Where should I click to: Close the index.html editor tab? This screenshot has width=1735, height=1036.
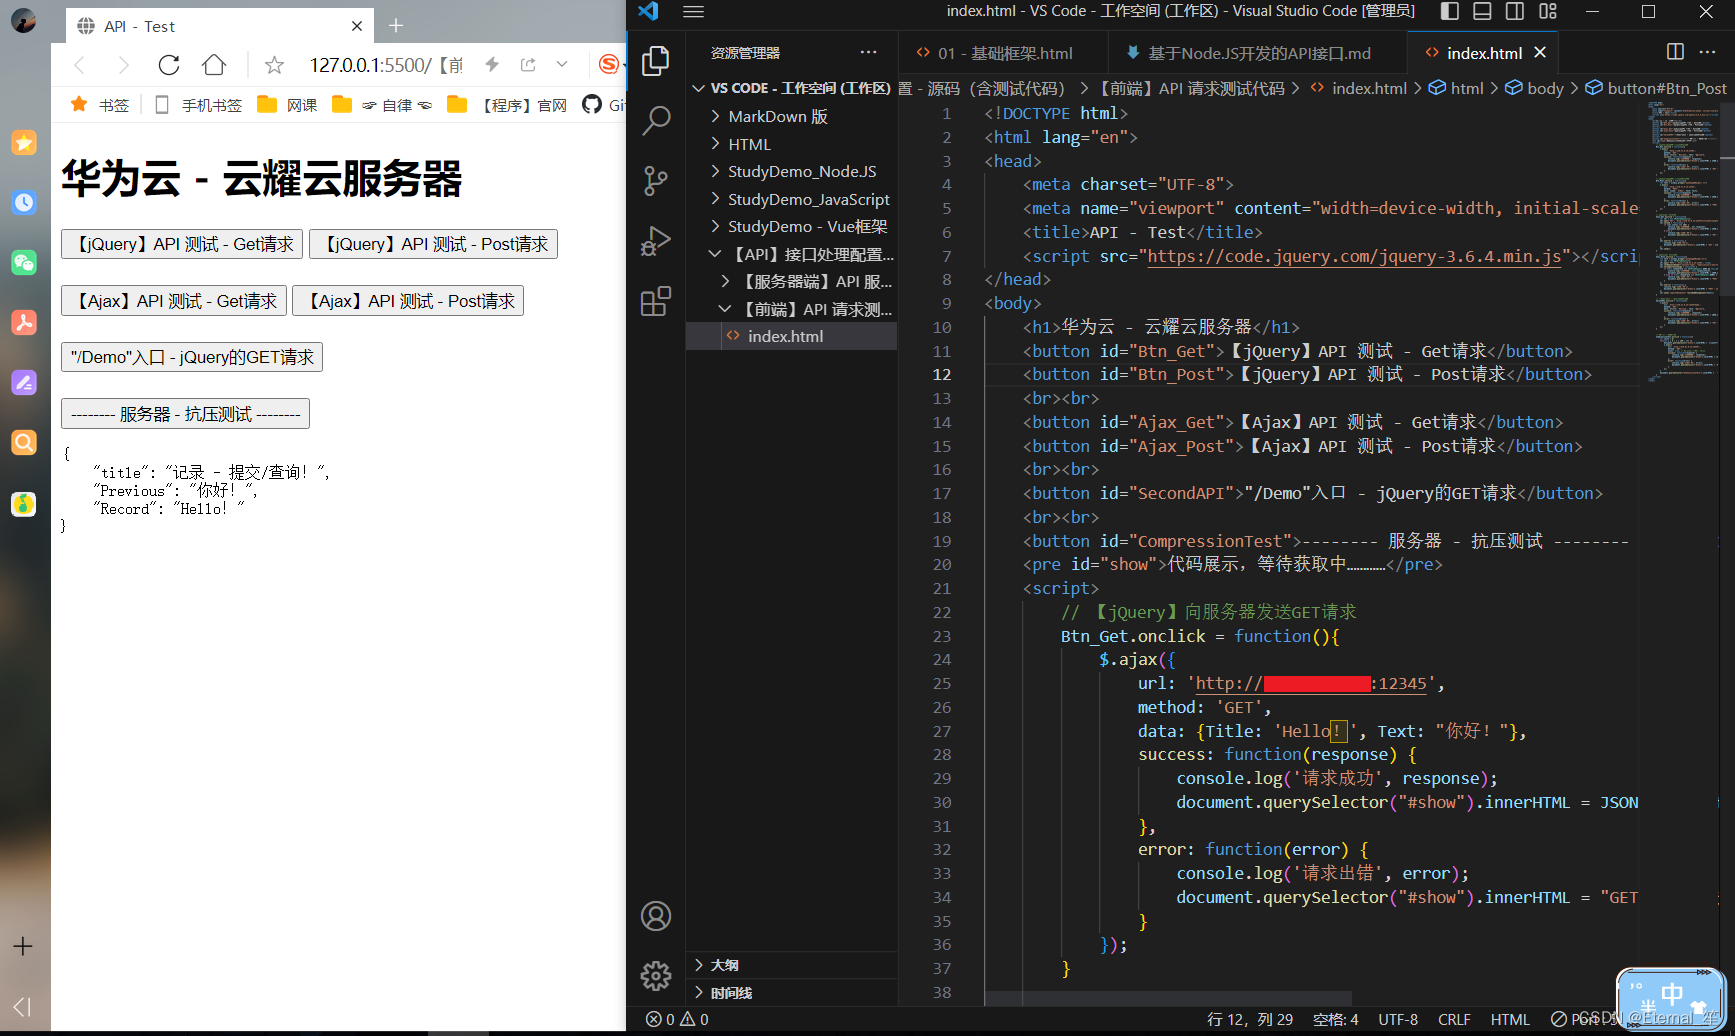1540,52
